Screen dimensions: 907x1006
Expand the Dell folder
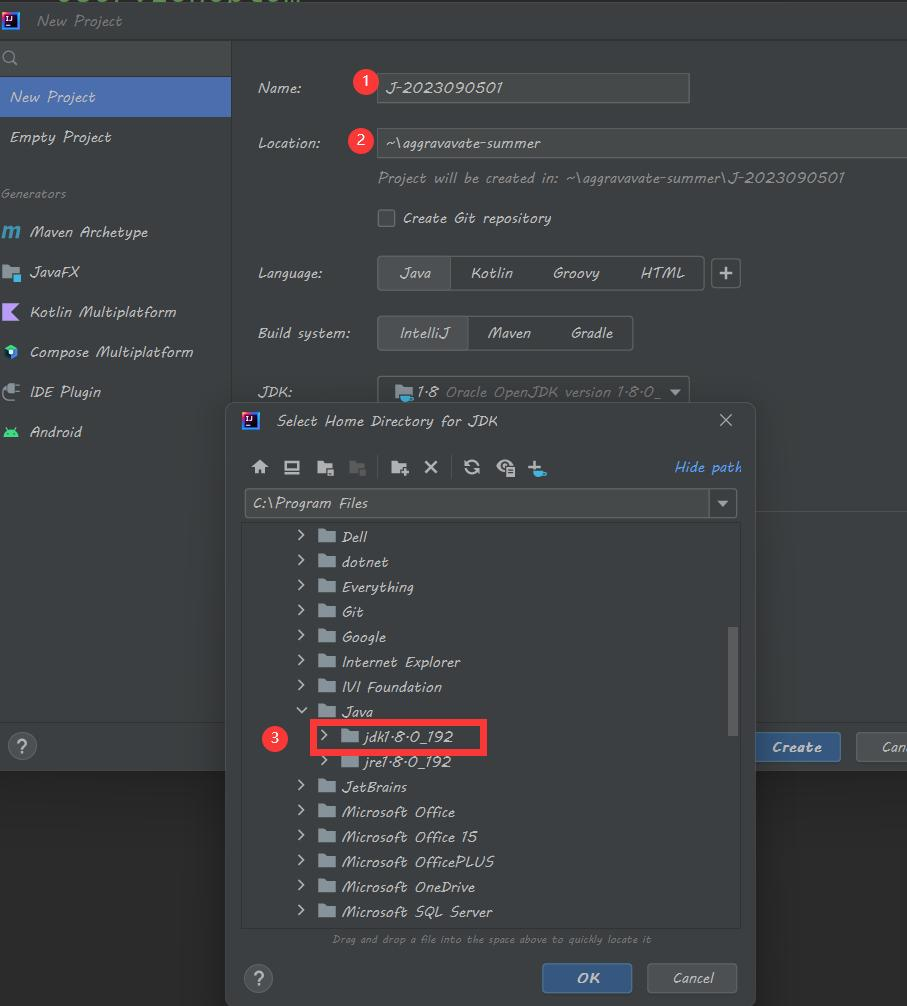(x=301, y=535)
